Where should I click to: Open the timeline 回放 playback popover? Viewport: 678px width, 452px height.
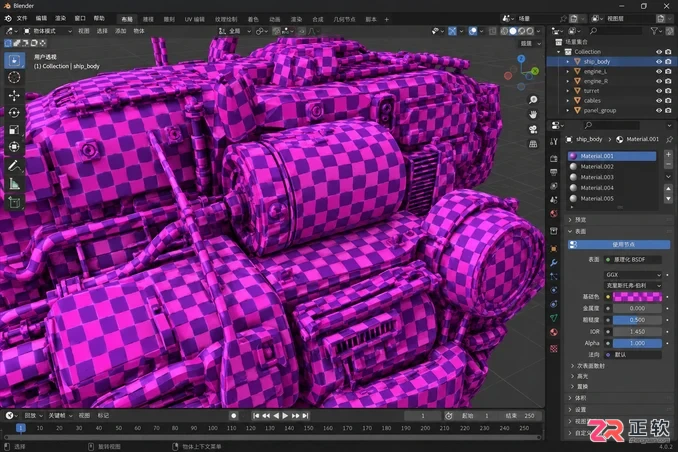[x=33, y=416]
